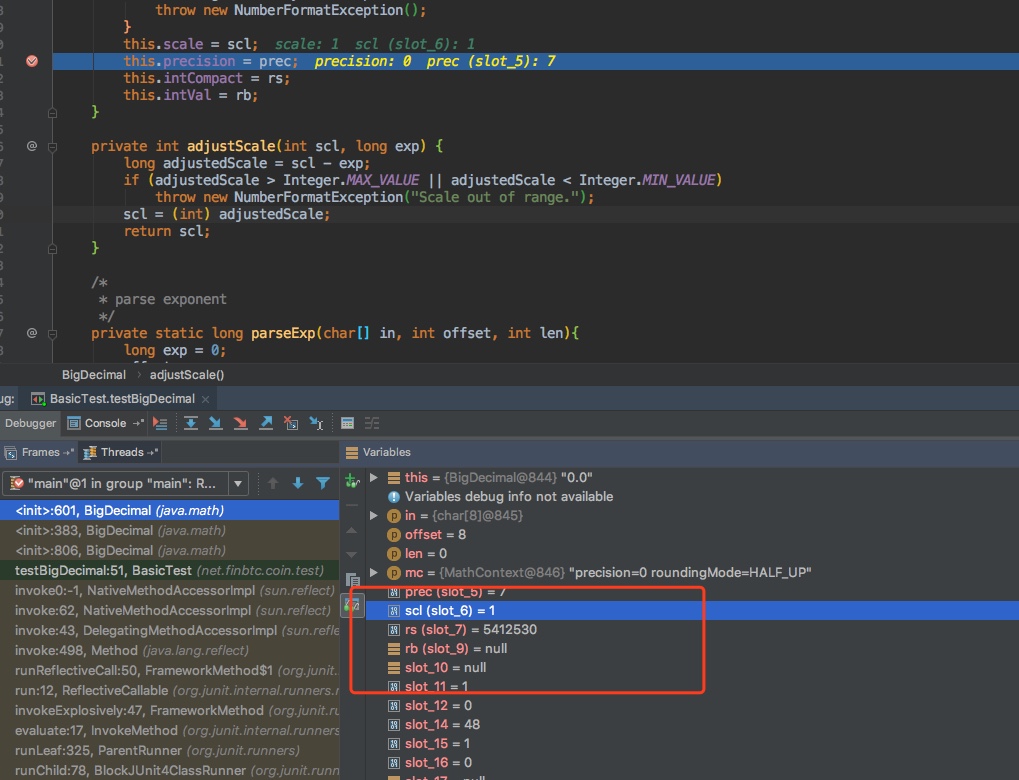Click the remove watch minus icon
The image size is (1019, 780).
[352, 505]
